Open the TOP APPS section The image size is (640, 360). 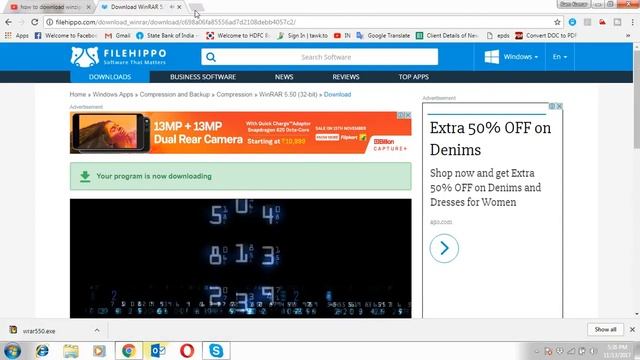(413, 77)
